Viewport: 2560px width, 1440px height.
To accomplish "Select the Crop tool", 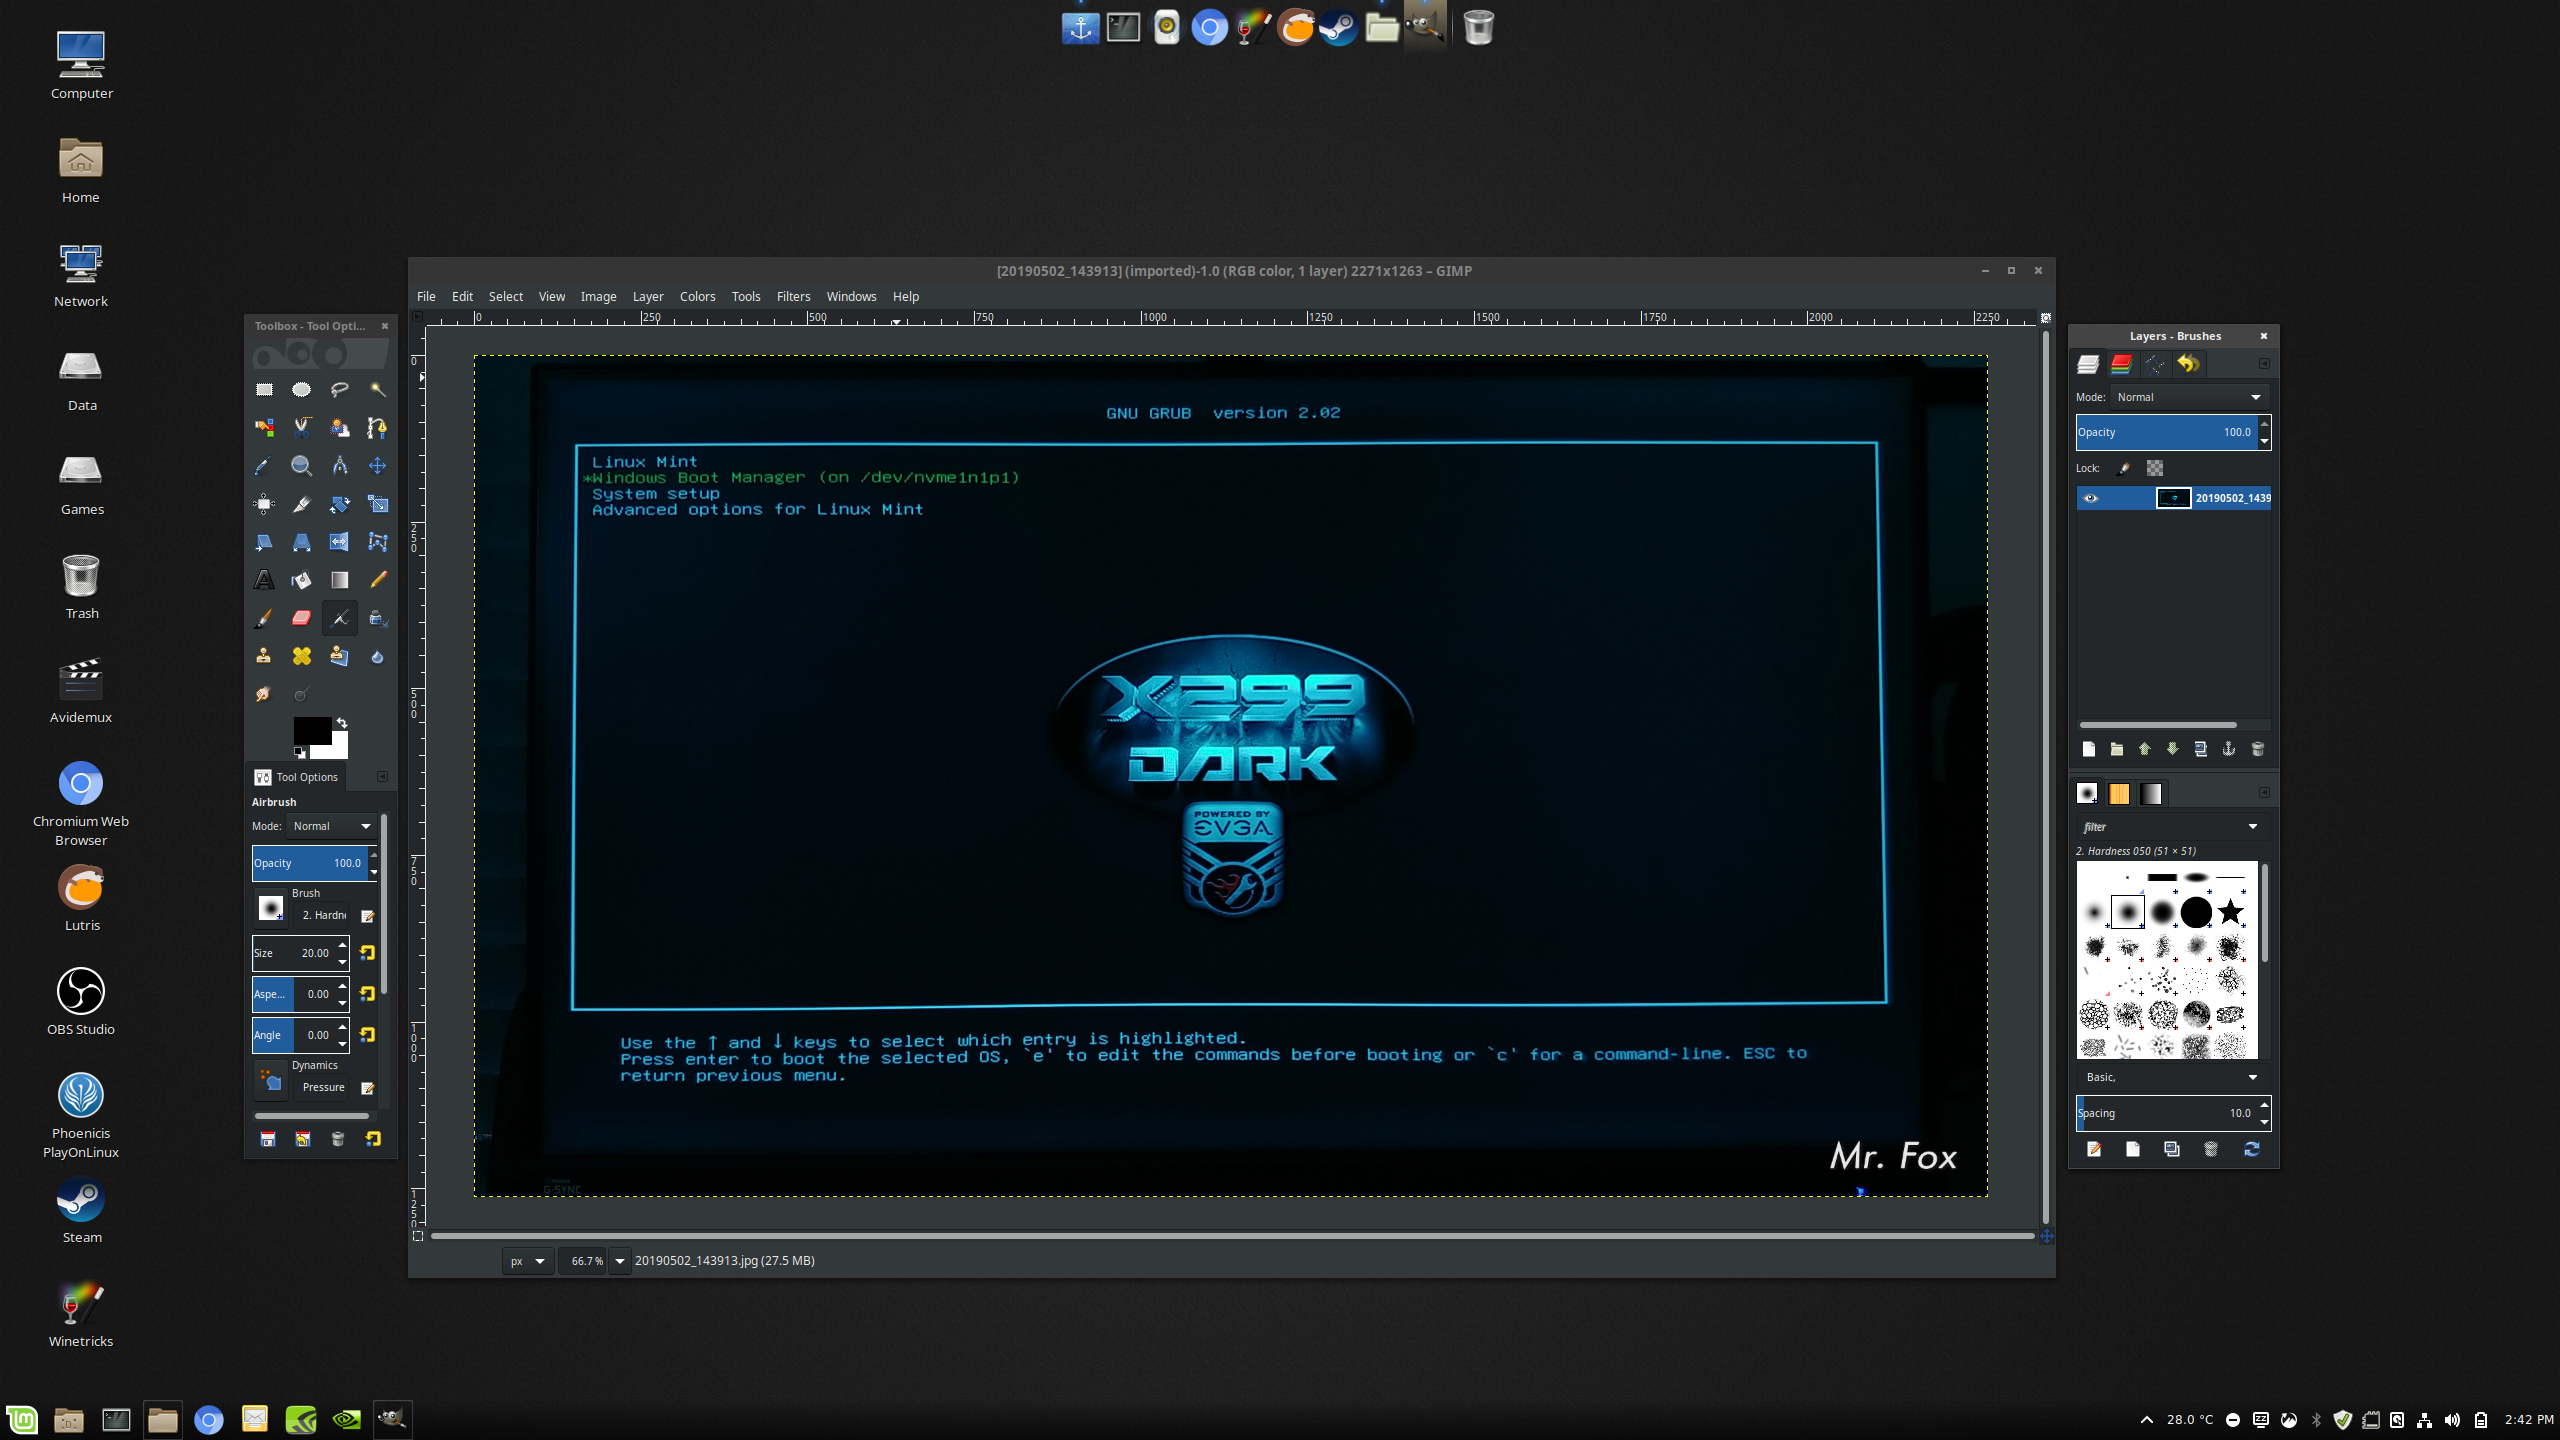I will [301, 504].
